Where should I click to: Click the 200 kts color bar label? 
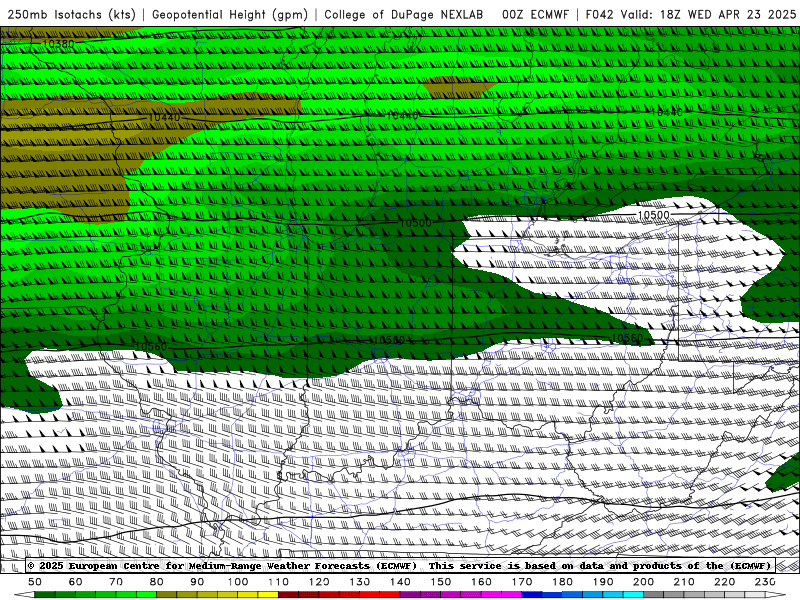click(644, 582)
